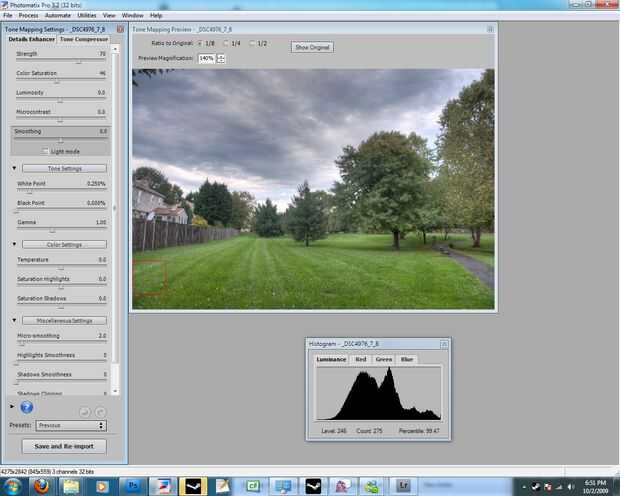This screenshot has height=496, width=620.
Task: Click the Strength slider handle
Action: click(x=79, y=62)
